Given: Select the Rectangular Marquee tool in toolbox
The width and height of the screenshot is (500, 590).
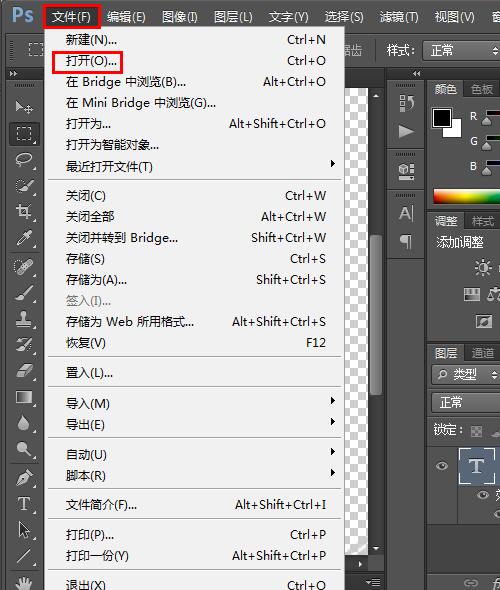Looking at the screenshot, I should [x=24, y=133].
